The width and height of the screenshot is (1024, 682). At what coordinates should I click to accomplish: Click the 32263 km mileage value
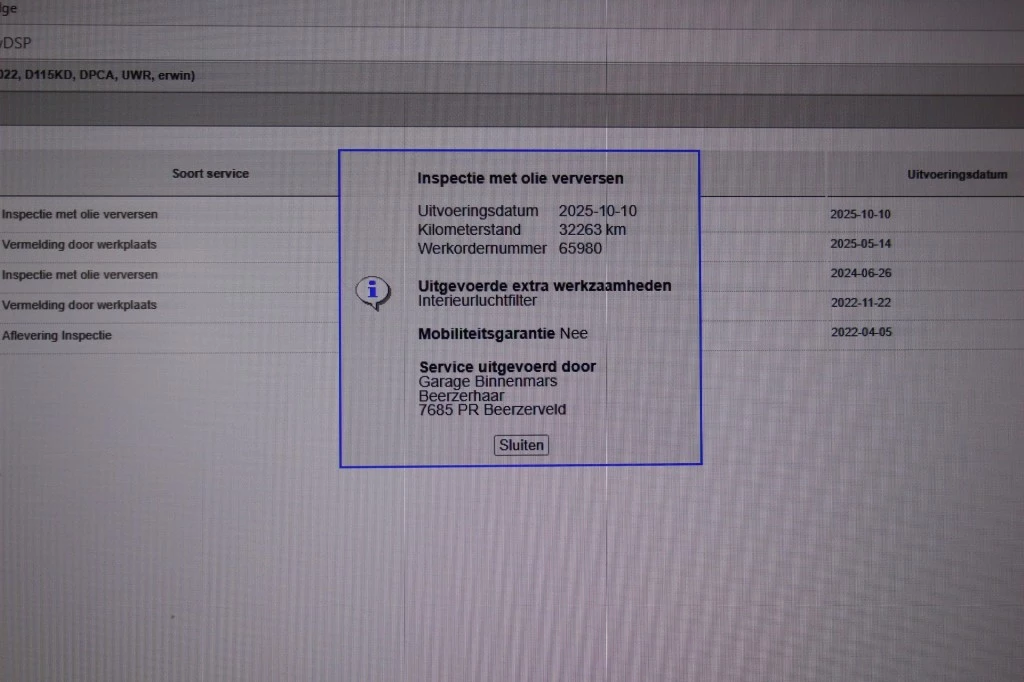coord(592,230)
